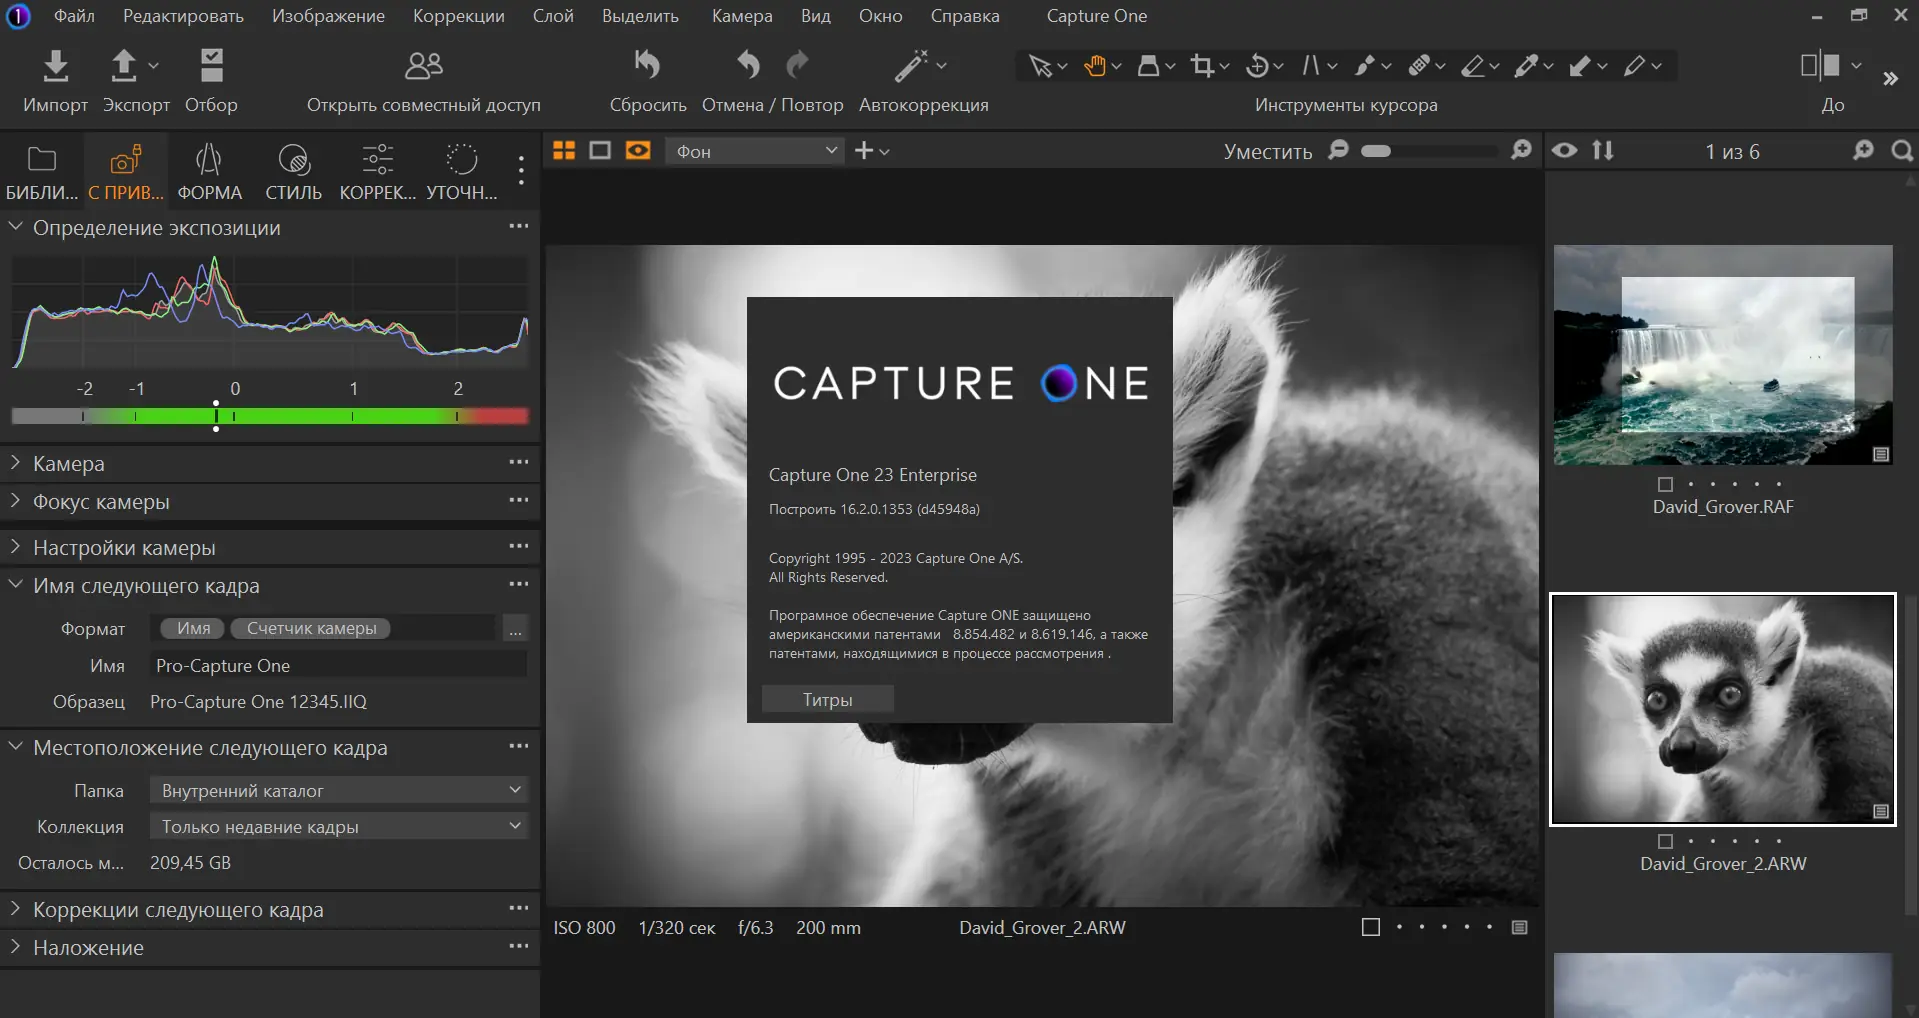This screenshot has width=1919, height=1018.
Task: Switch to grid browser view icon
Action: click(x=564, y=151)
